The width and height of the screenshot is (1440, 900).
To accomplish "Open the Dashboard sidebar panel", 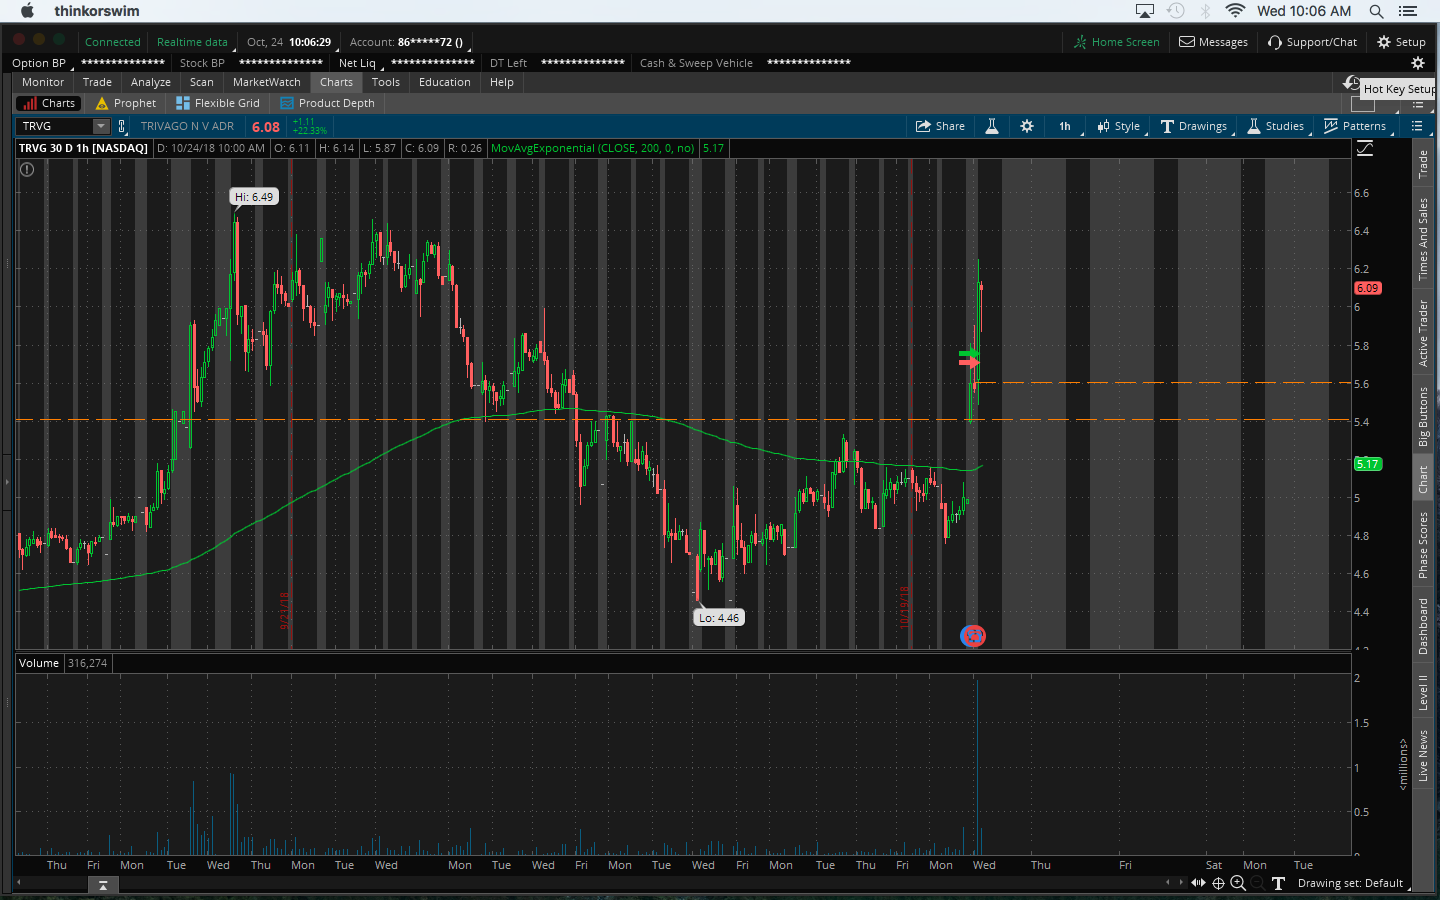I will (1423, 626).
